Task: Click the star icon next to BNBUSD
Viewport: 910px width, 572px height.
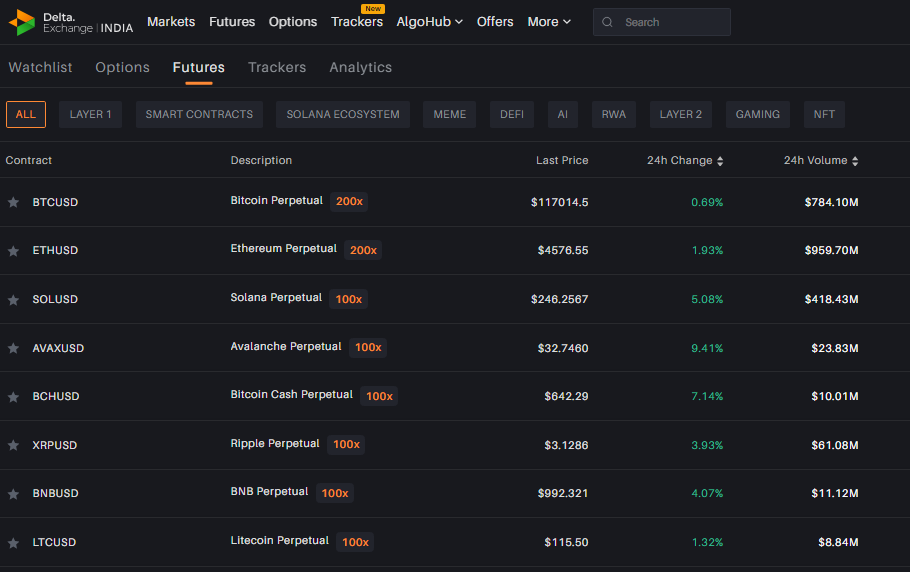Action: pyautogui.click(x=13, y=494)
